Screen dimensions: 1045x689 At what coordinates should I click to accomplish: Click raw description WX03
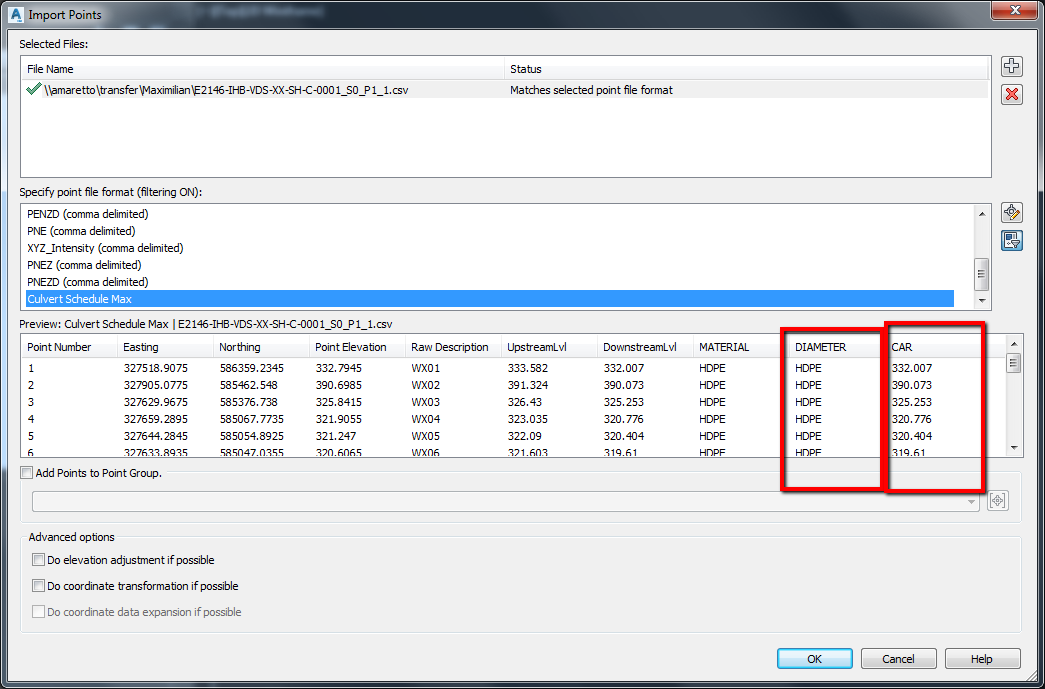(x=425, y=402)
